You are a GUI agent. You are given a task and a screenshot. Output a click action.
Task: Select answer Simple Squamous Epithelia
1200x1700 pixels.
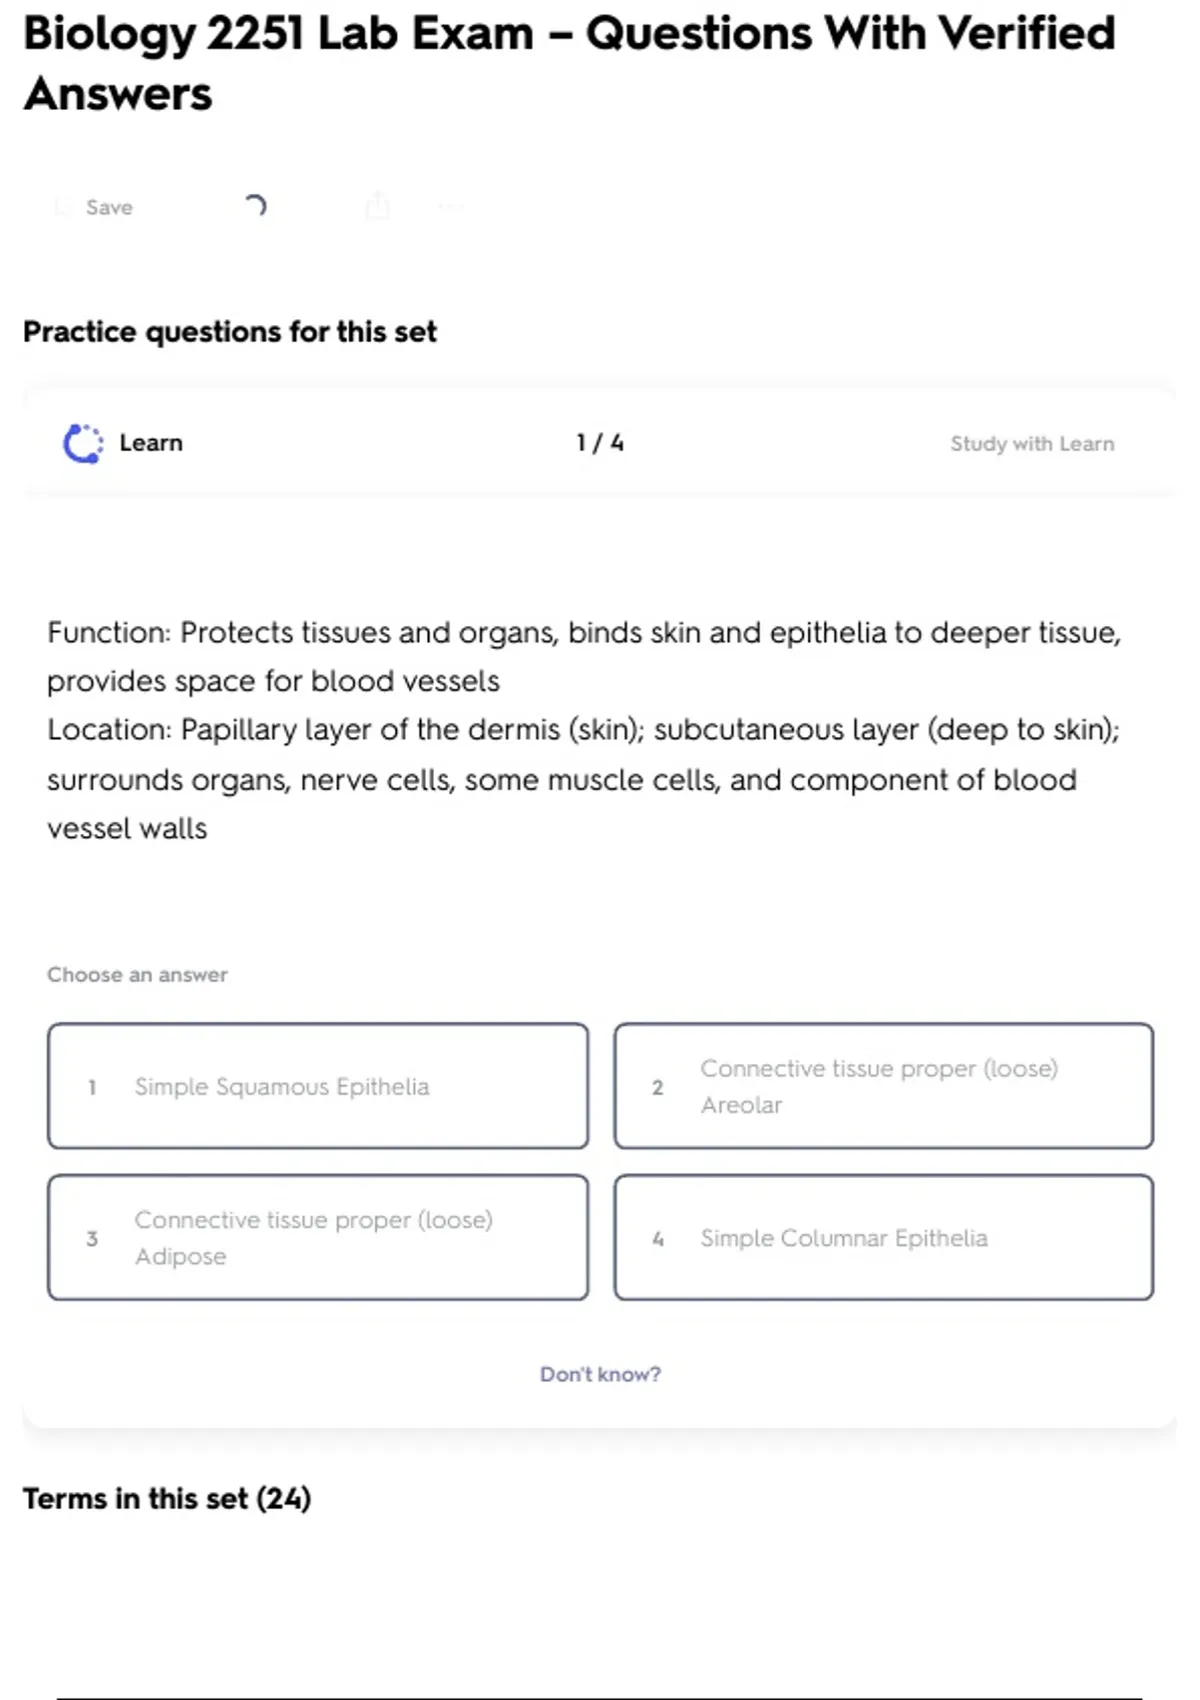[317, 1086]
